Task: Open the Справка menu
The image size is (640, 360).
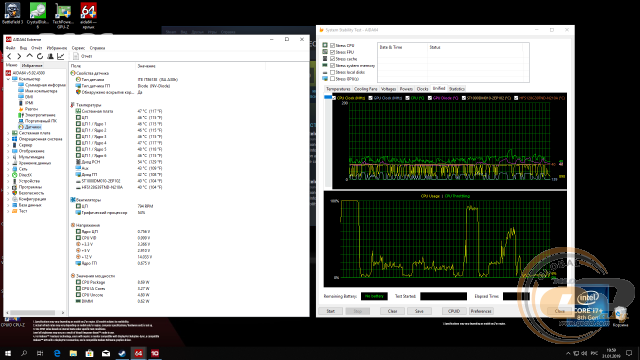Action: [x=97, y=48]
